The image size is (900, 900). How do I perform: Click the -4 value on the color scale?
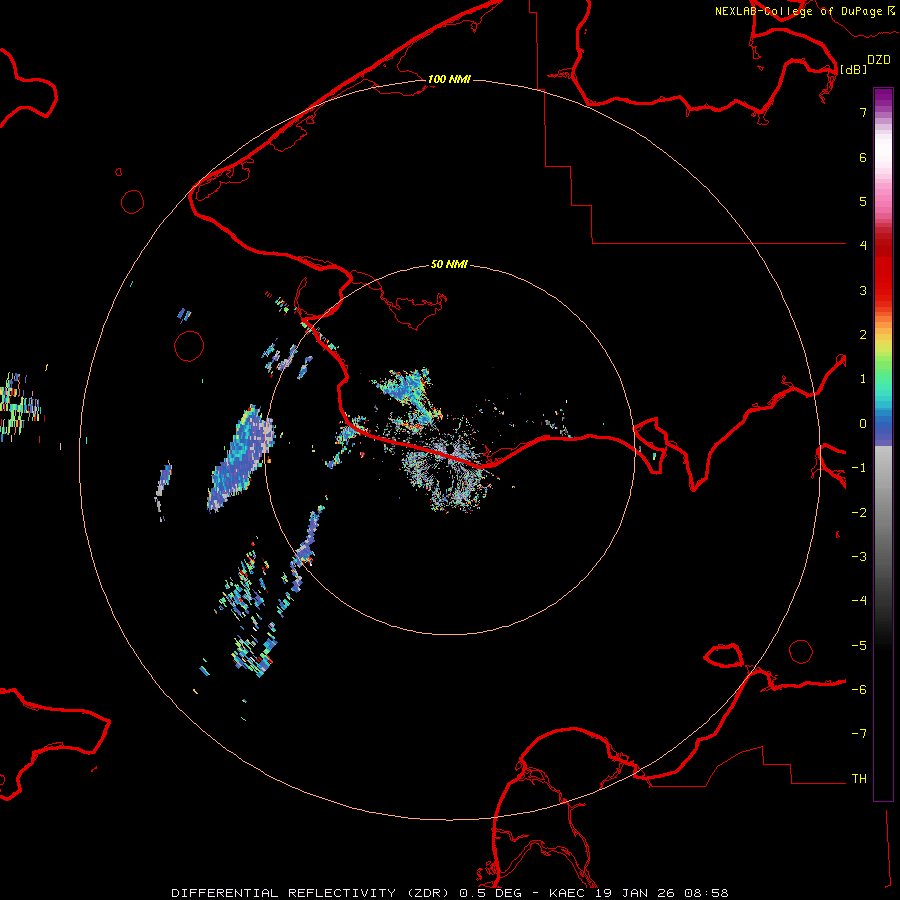coord(859,600)
